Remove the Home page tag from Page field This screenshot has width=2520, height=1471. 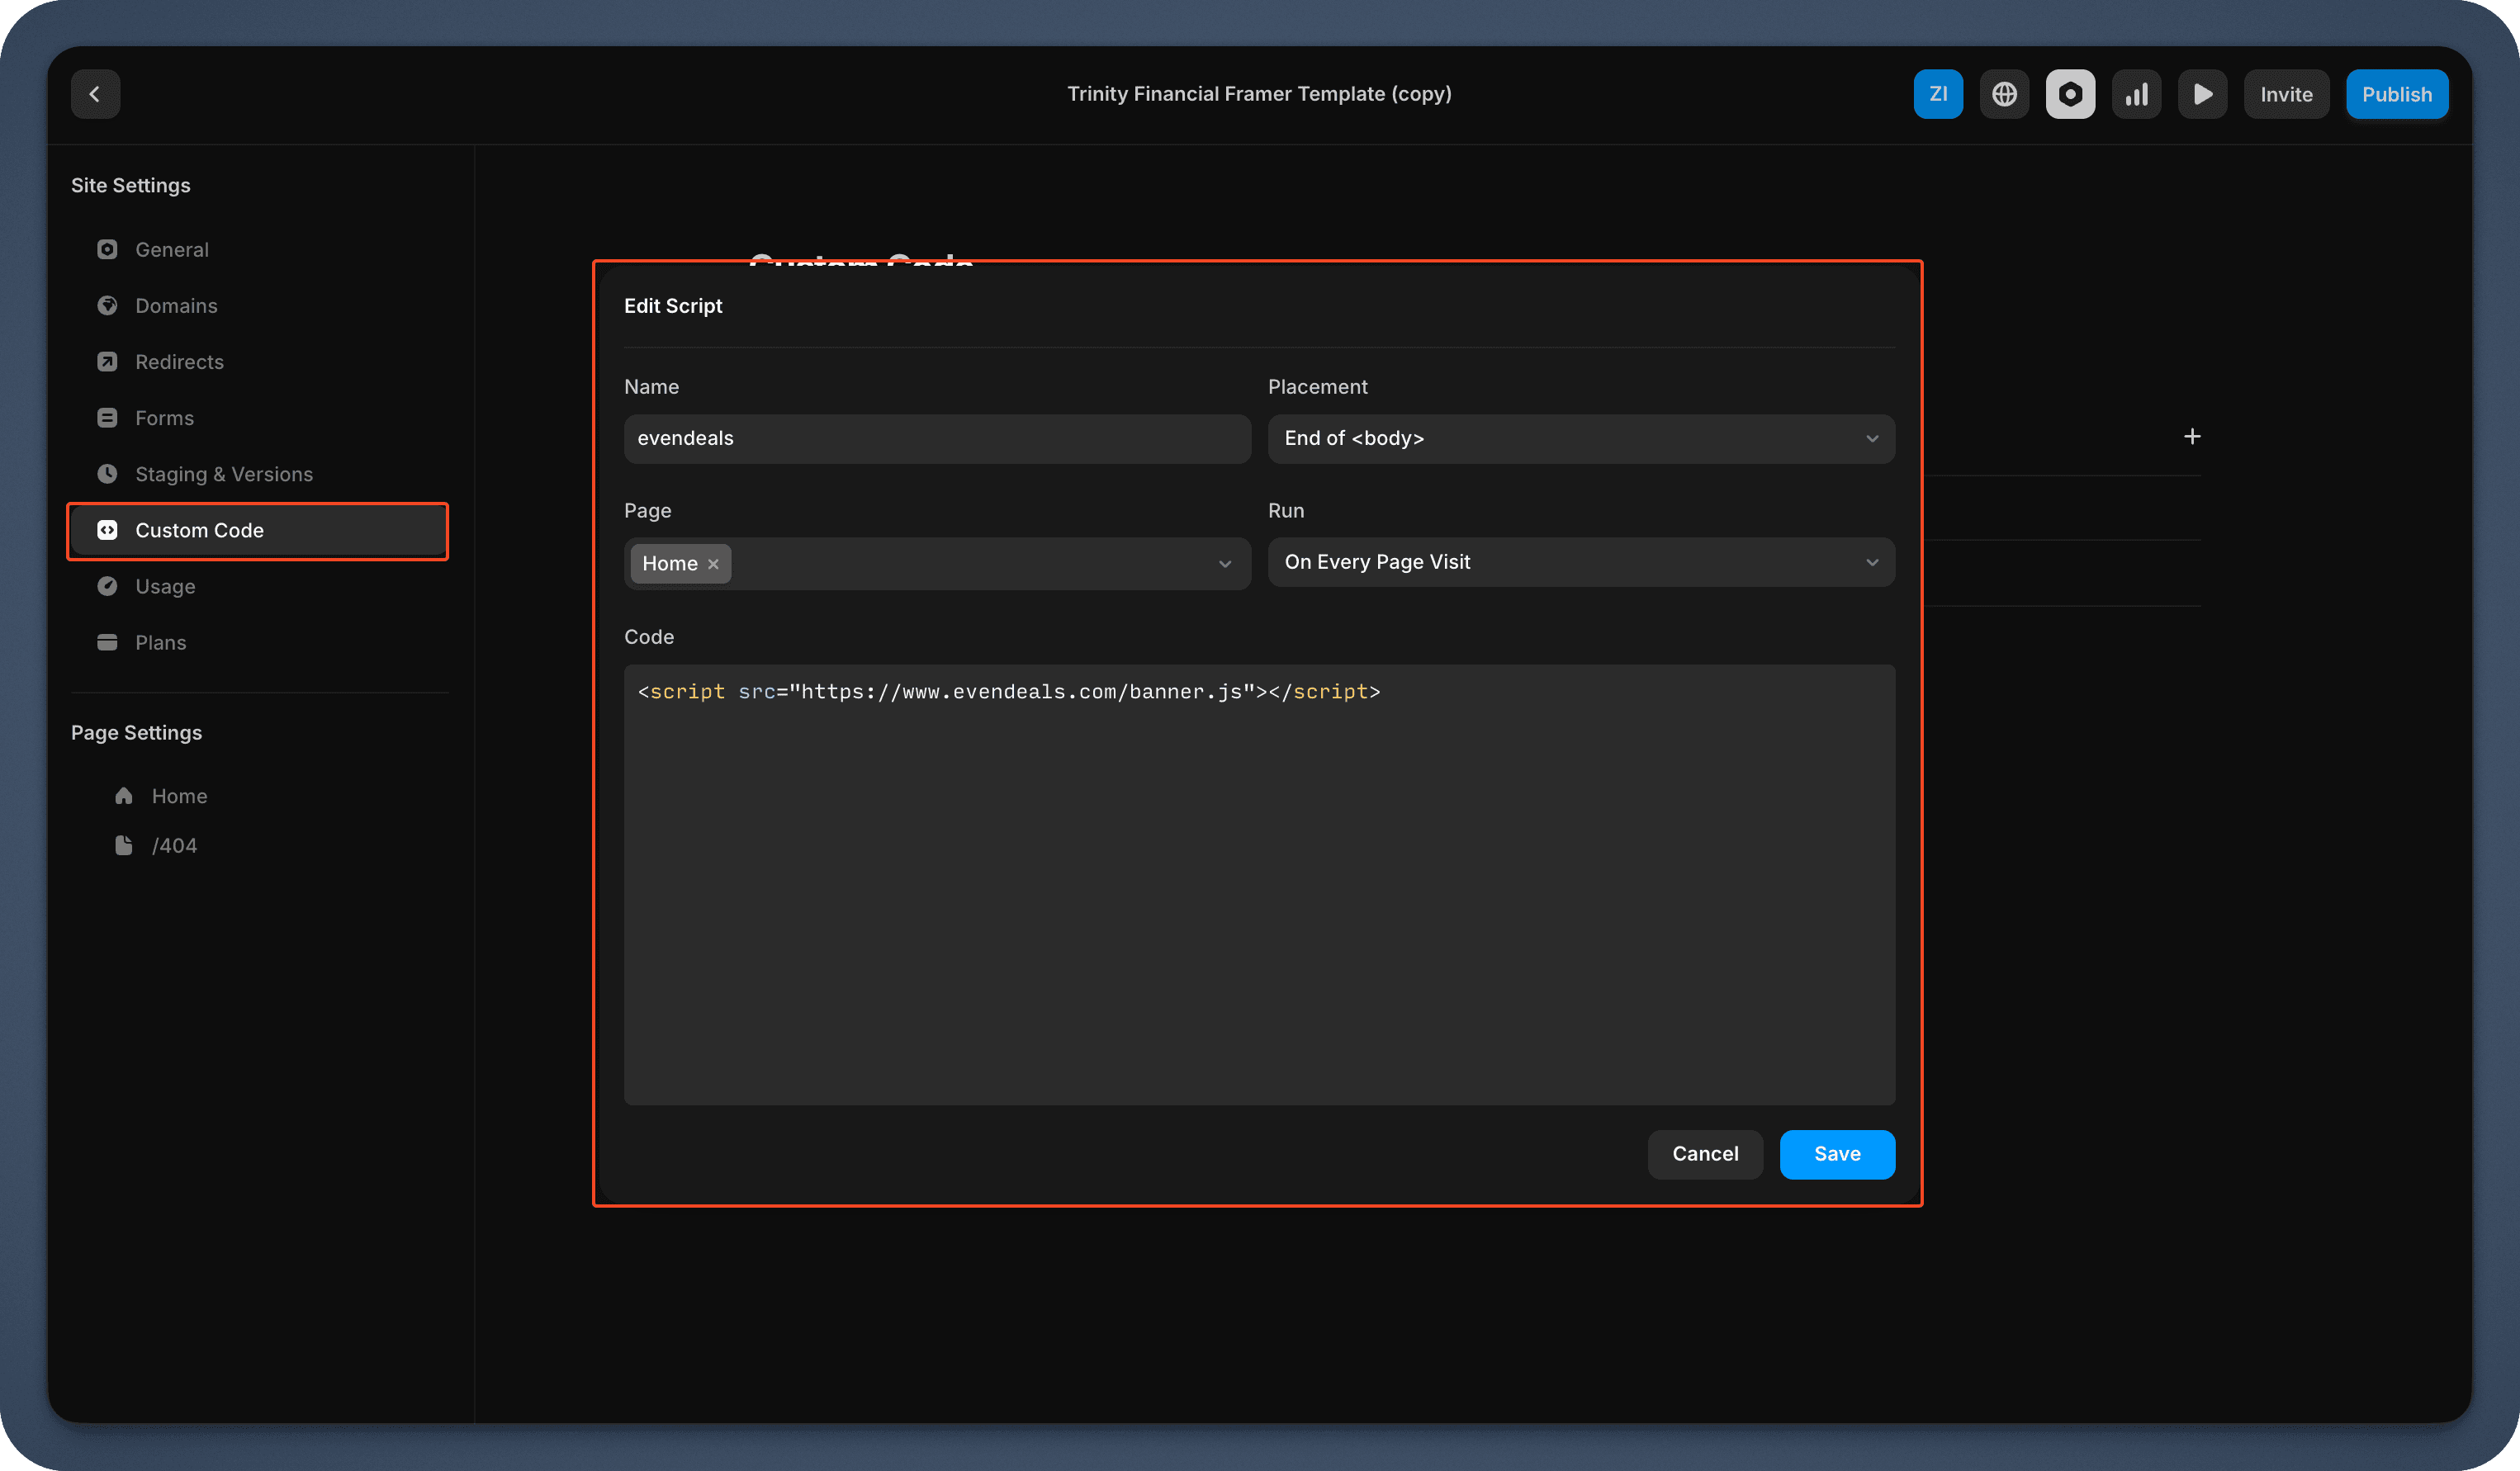pos(713,563)
